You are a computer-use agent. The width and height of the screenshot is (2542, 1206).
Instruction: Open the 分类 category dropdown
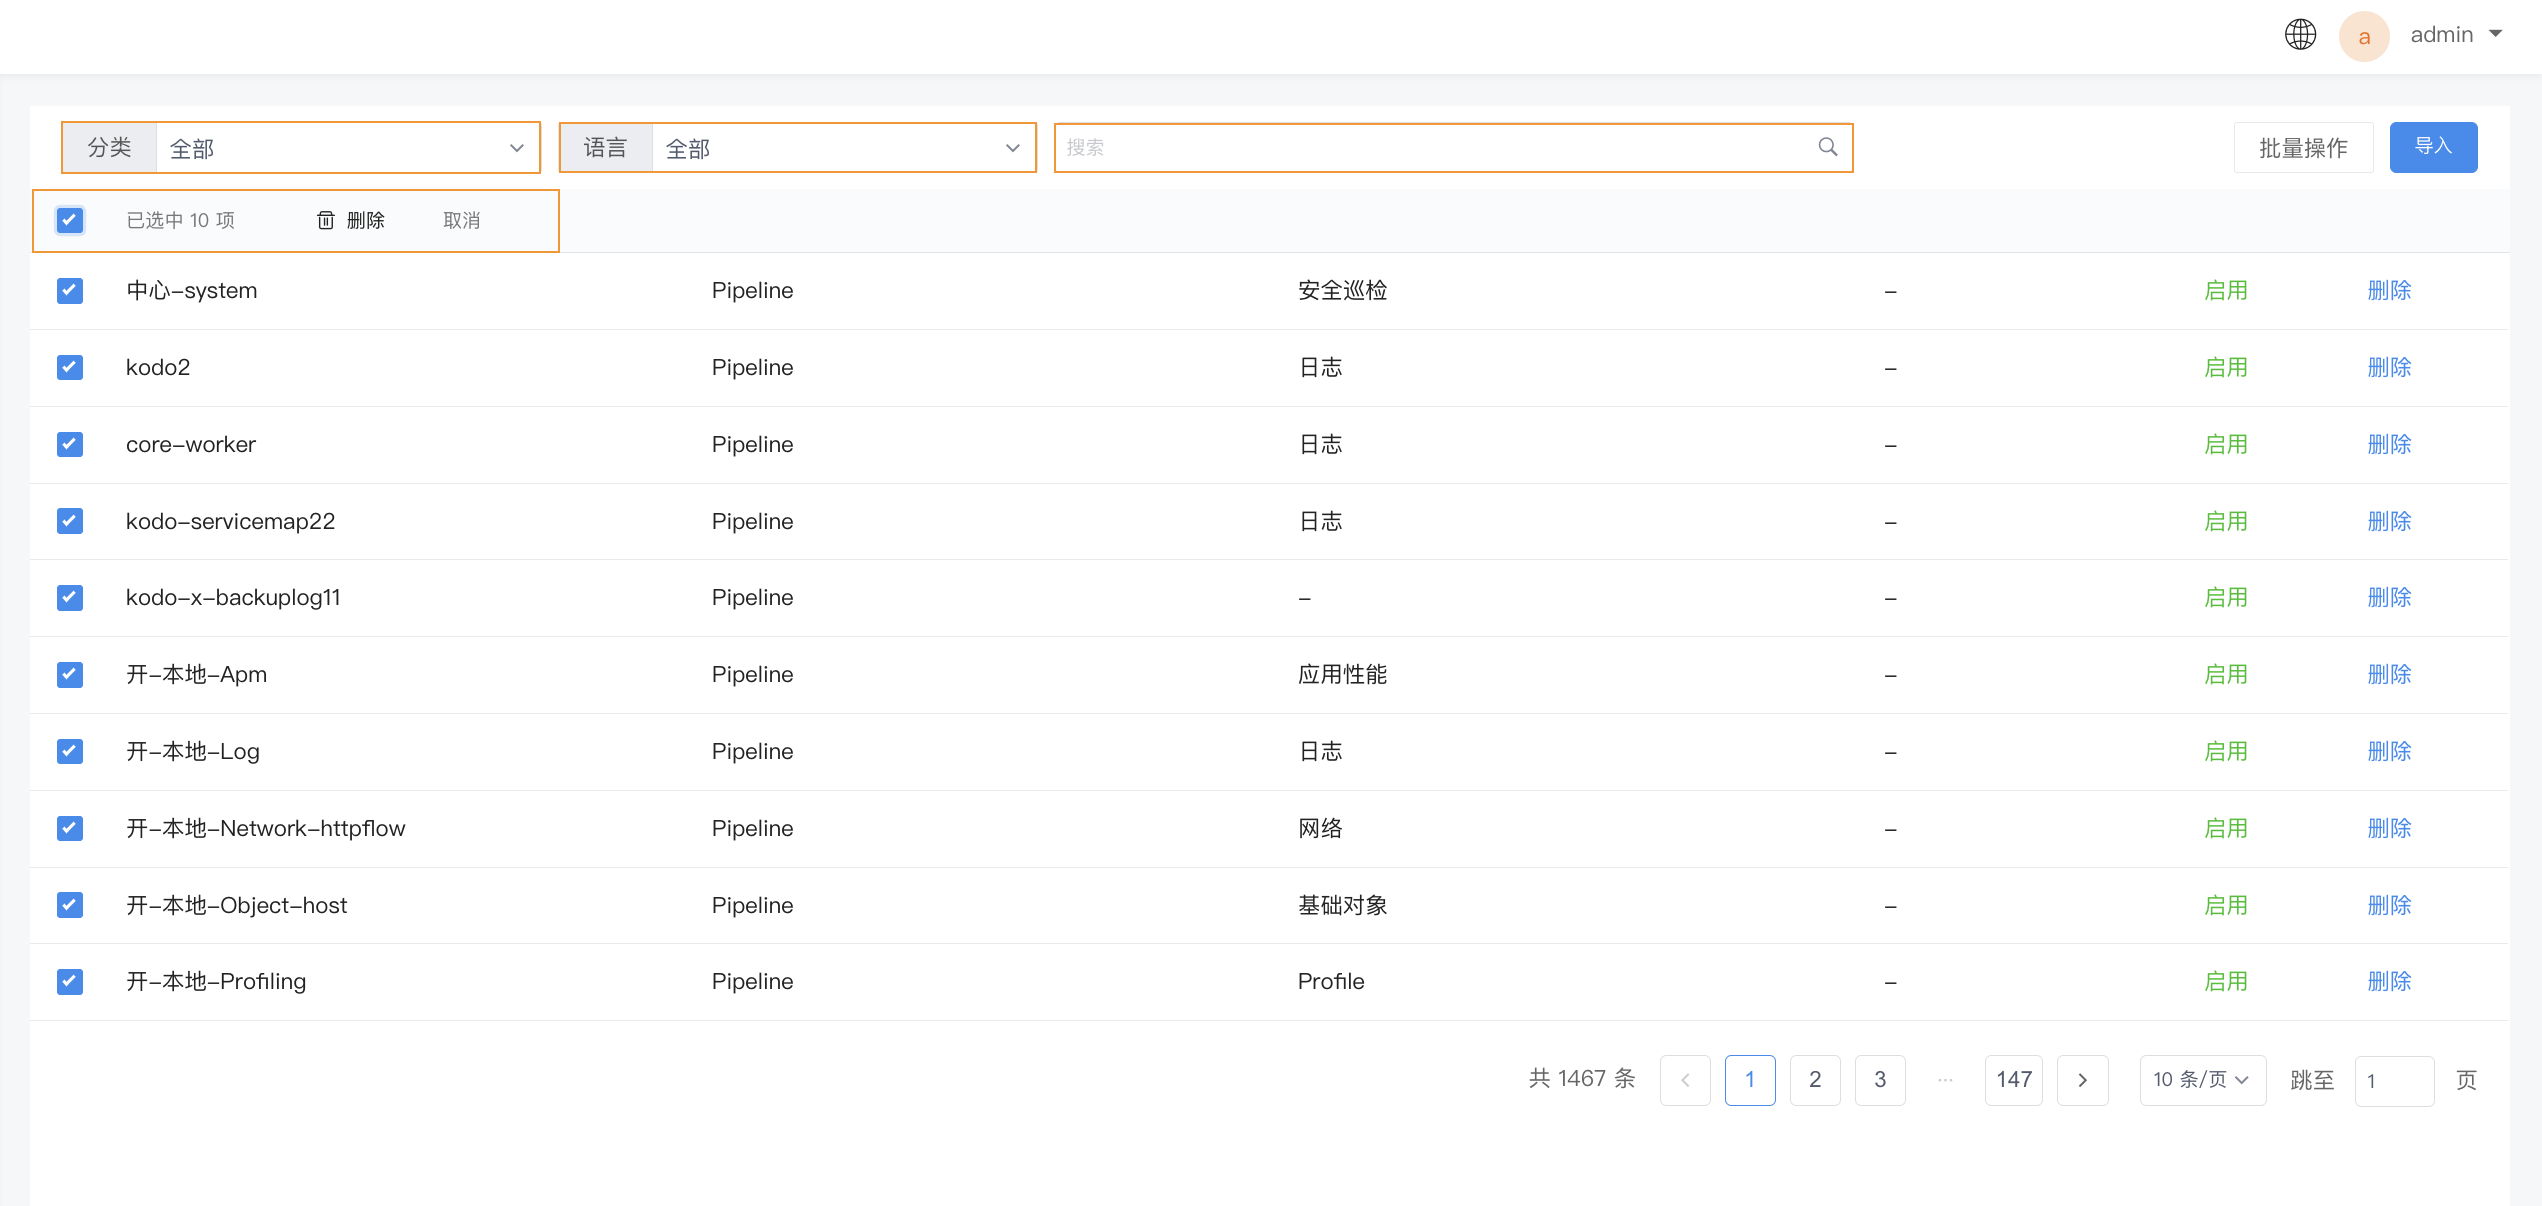tap(348, 148)
